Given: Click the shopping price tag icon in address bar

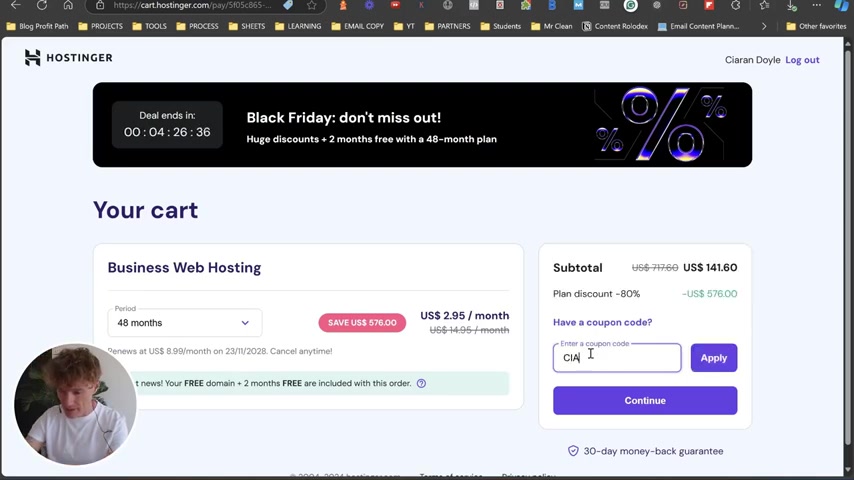Looking at the screenshot, I should click(x=288, y=5).
